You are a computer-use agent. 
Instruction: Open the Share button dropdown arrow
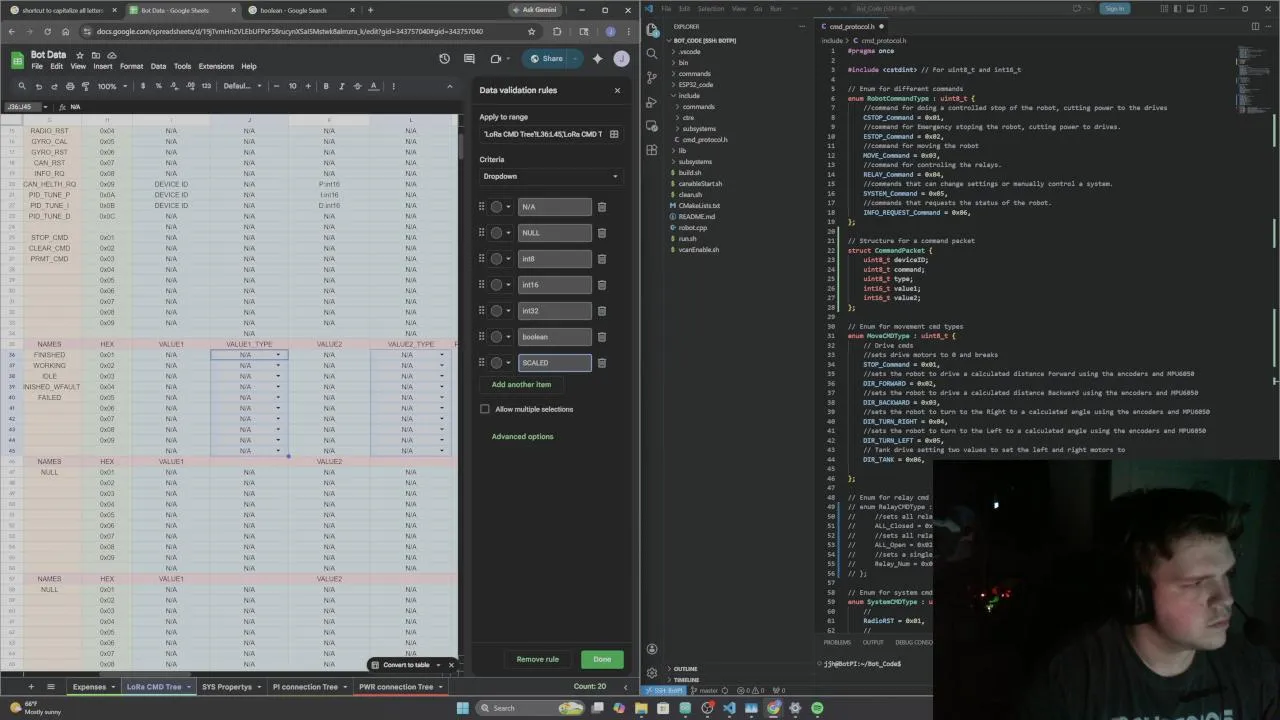pyautogui.click(x=577, y=58)
